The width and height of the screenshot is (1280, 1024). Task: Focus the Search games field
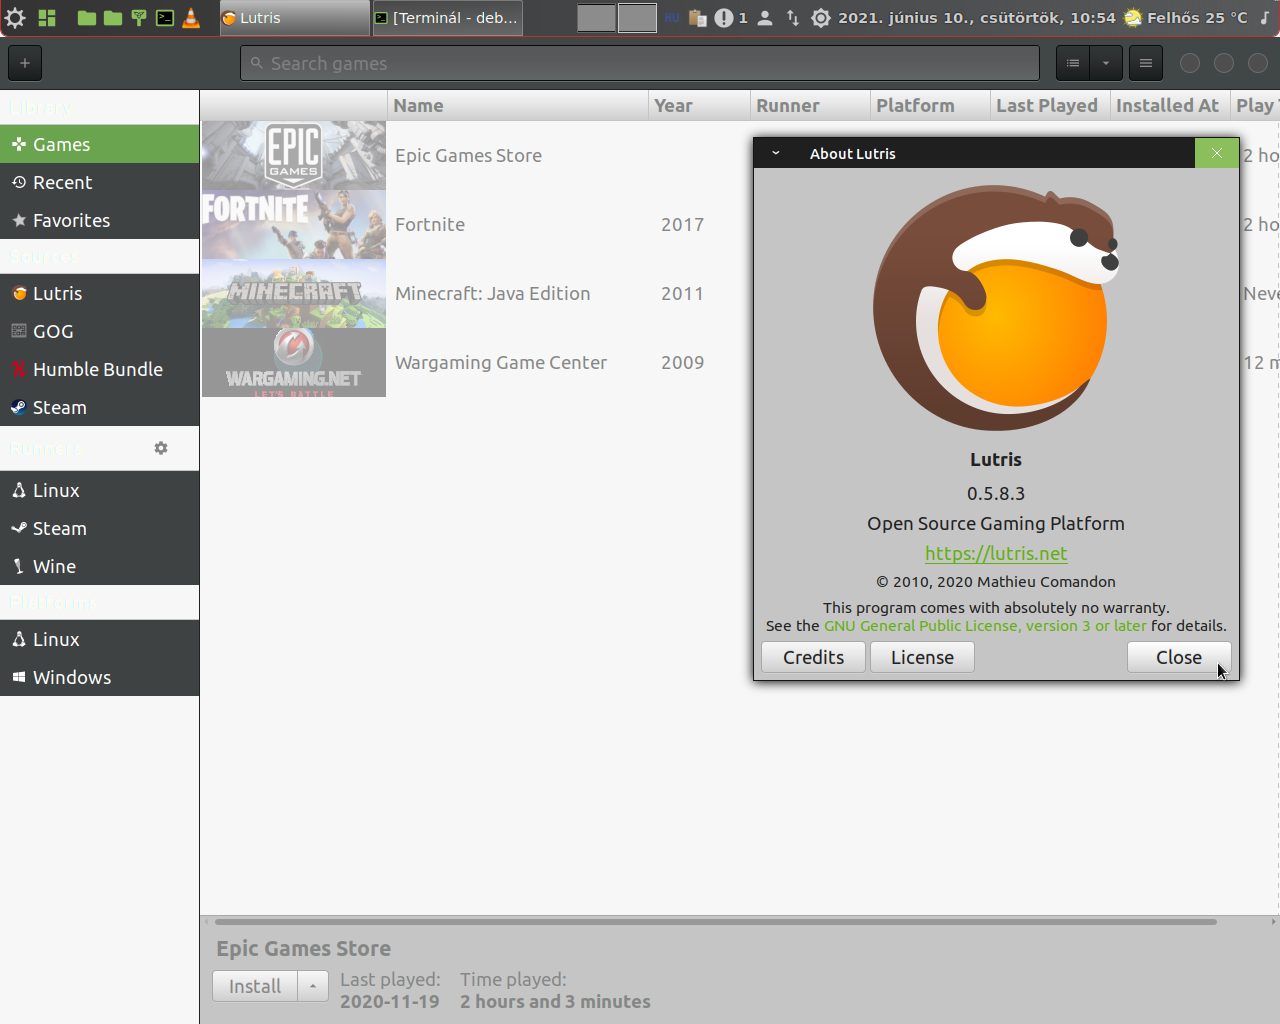pos(640,63)
